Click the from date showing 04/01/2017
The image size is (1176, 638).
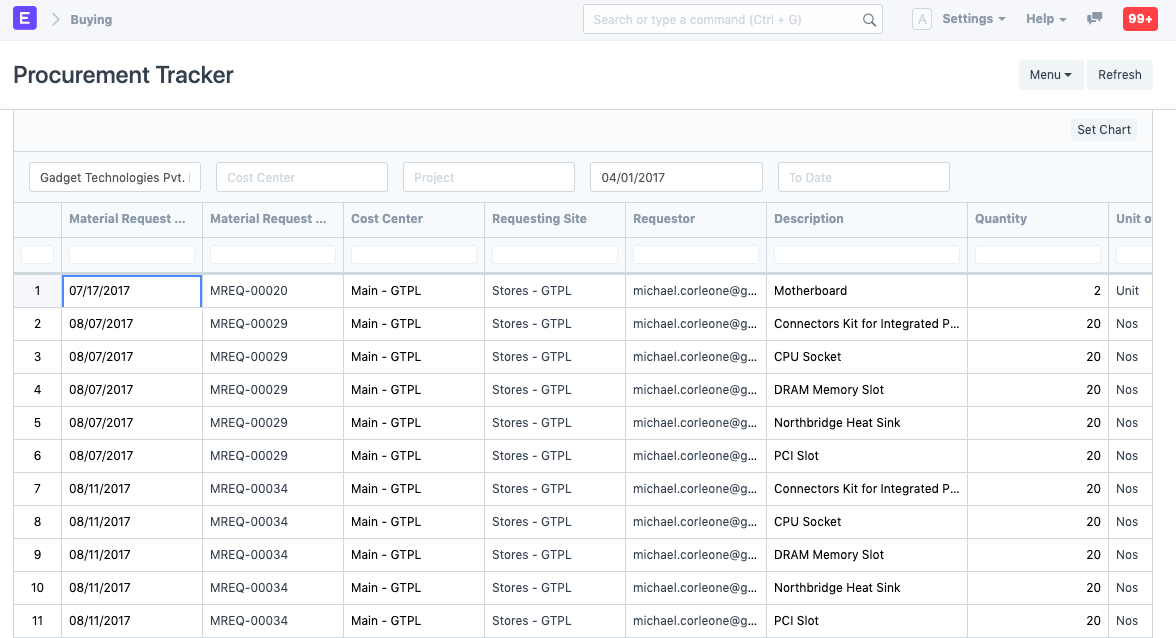click(676, 176)
